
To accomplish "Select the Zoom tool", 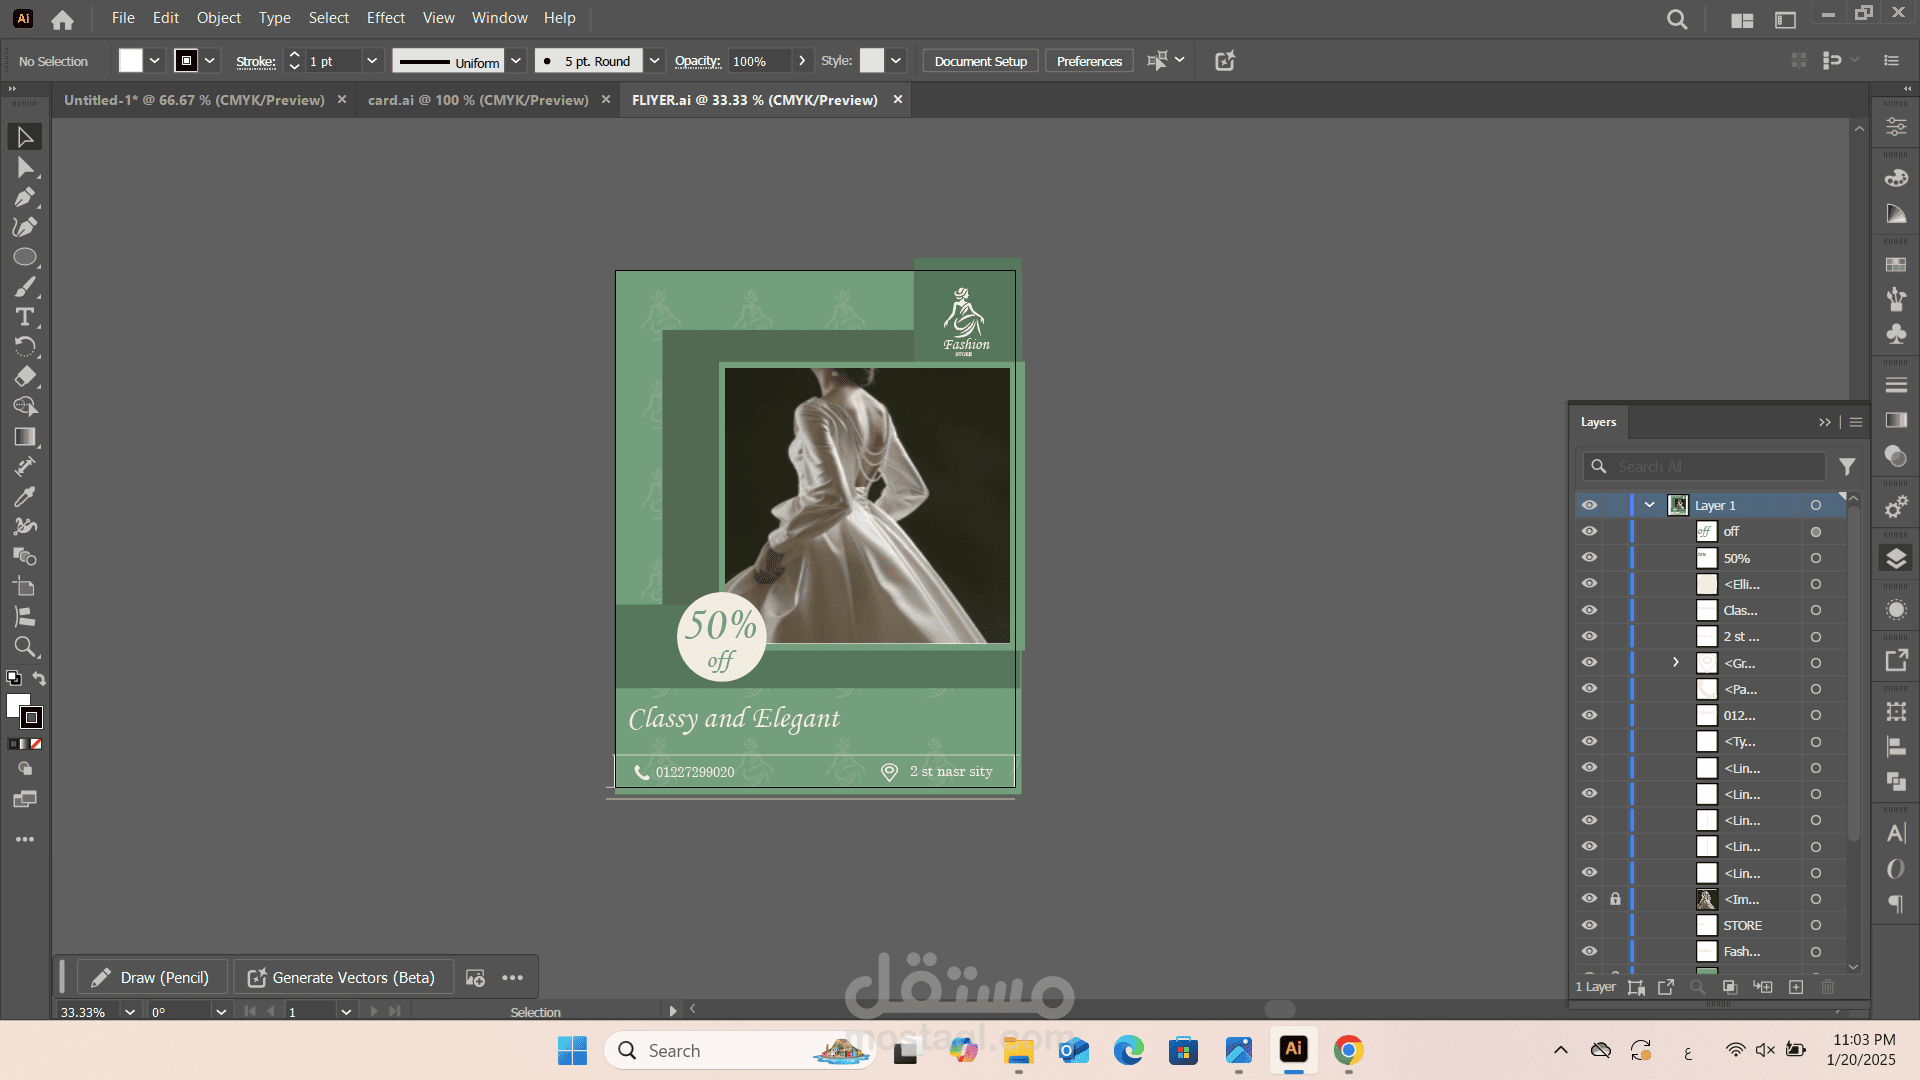I will point(25,647).
